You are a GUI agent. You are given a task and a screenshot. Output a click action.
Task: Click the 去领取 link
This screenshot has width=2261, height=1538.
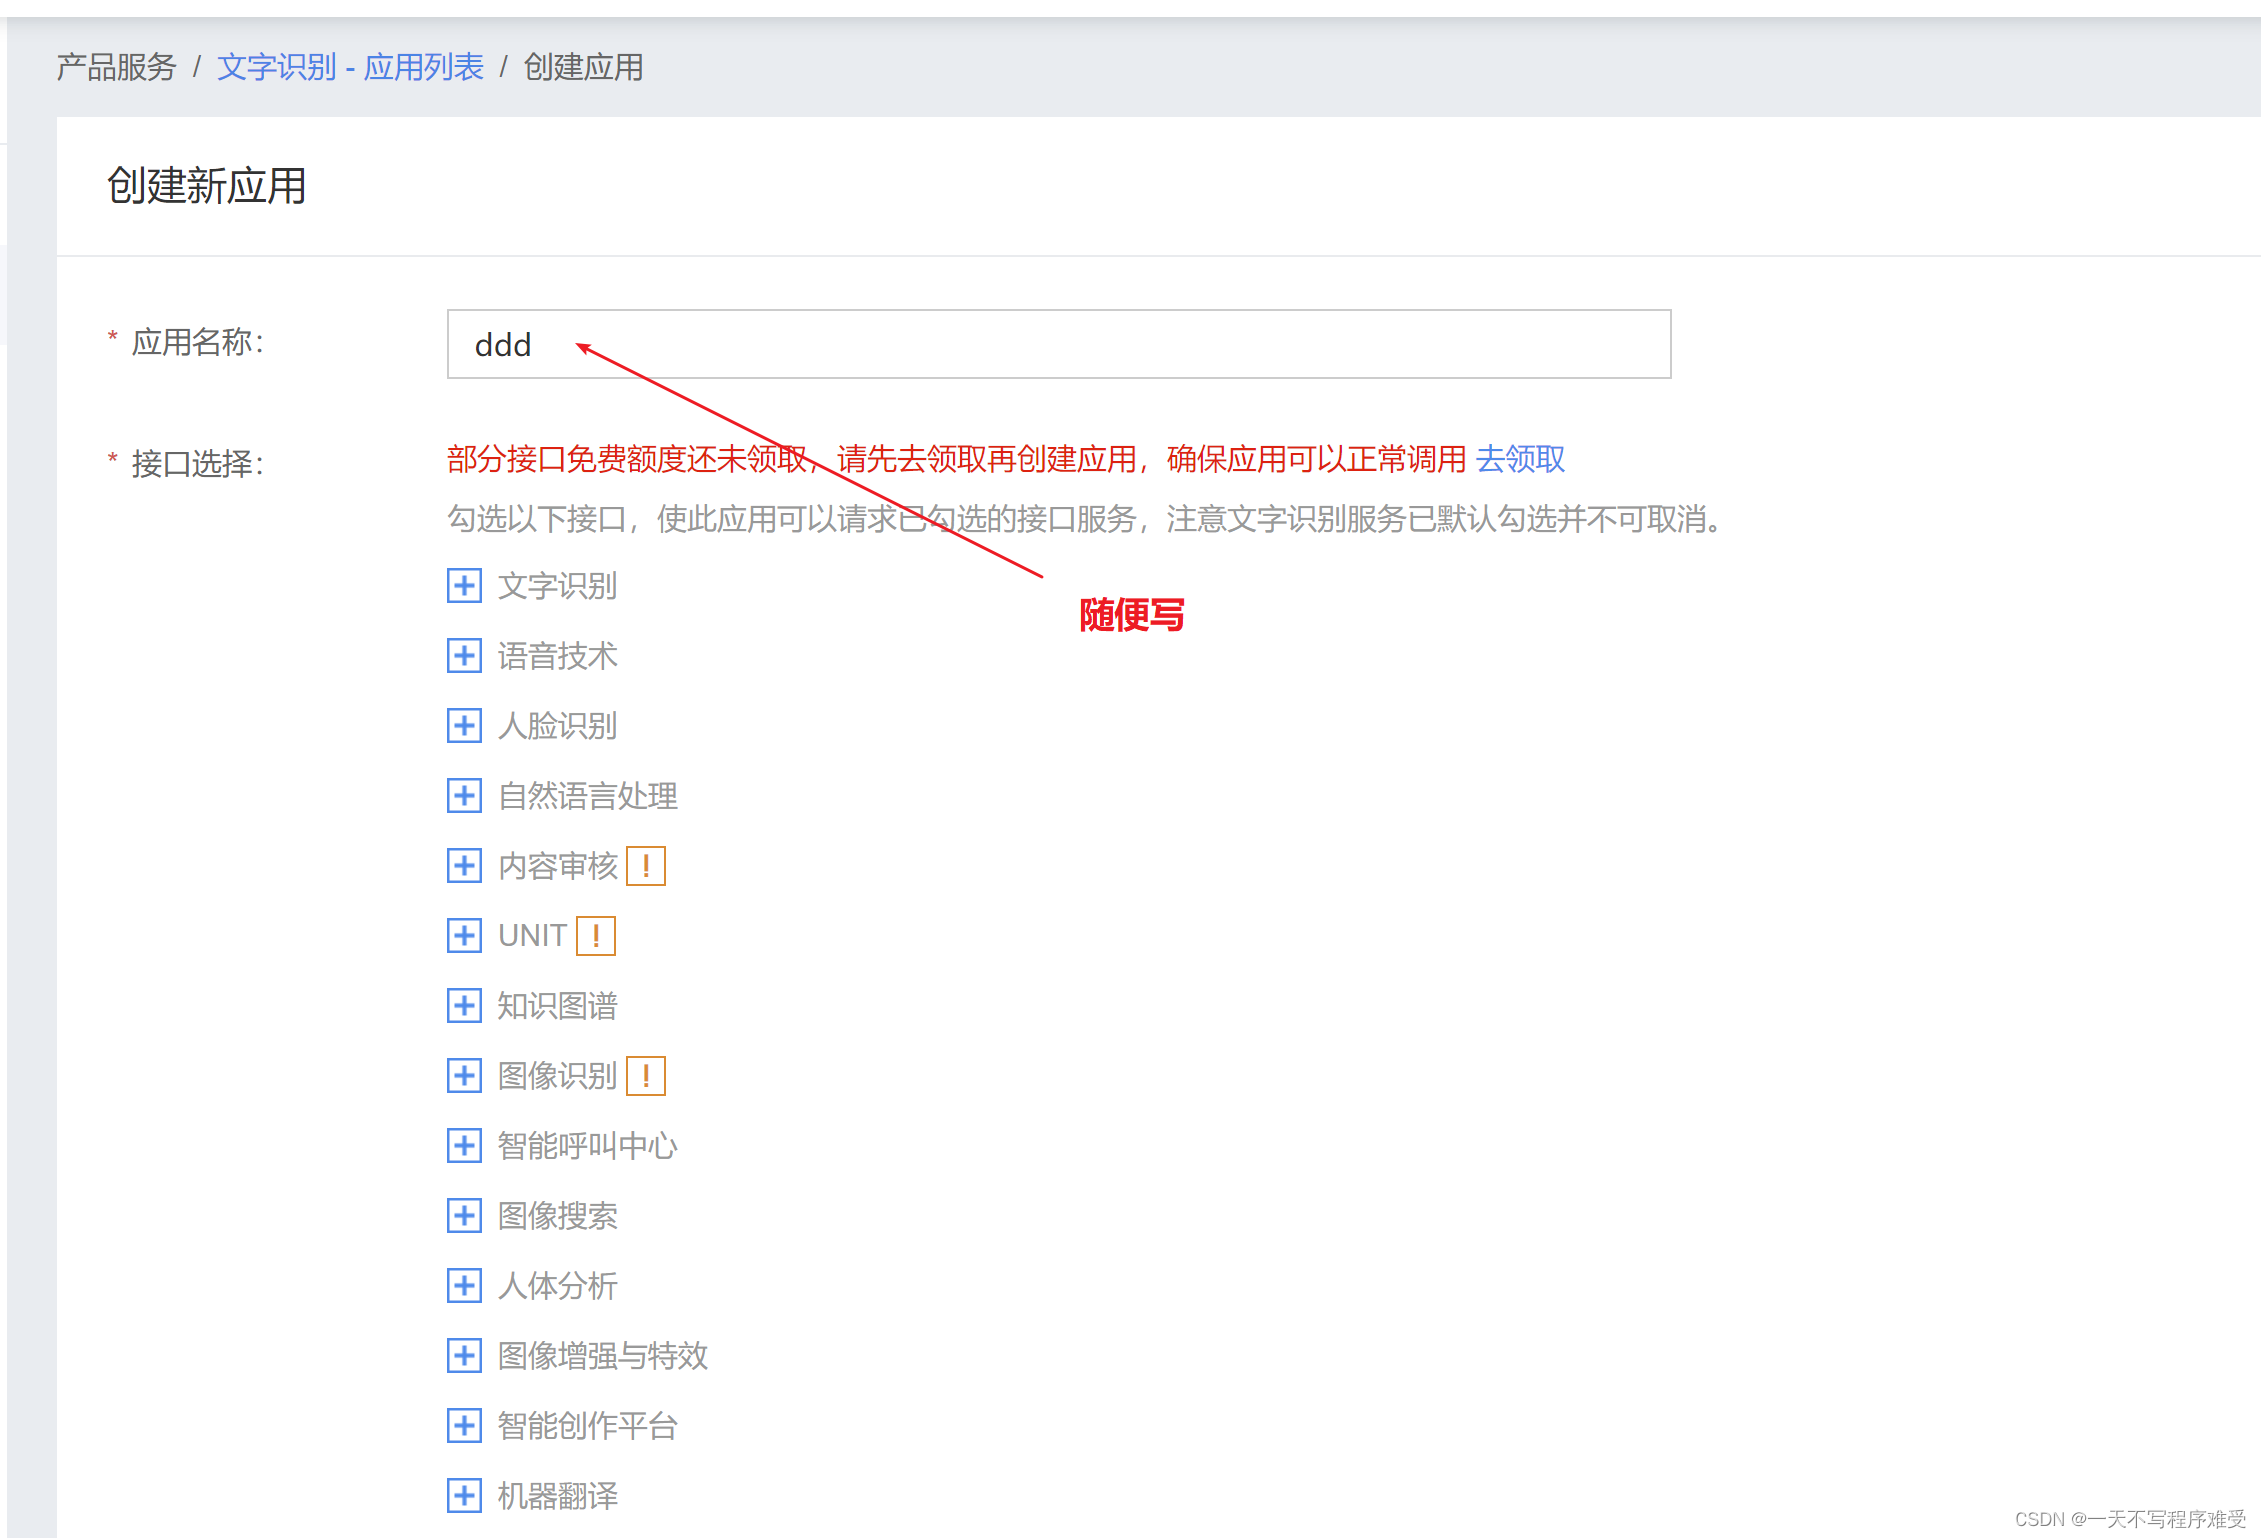click(x=1520, y=459)
